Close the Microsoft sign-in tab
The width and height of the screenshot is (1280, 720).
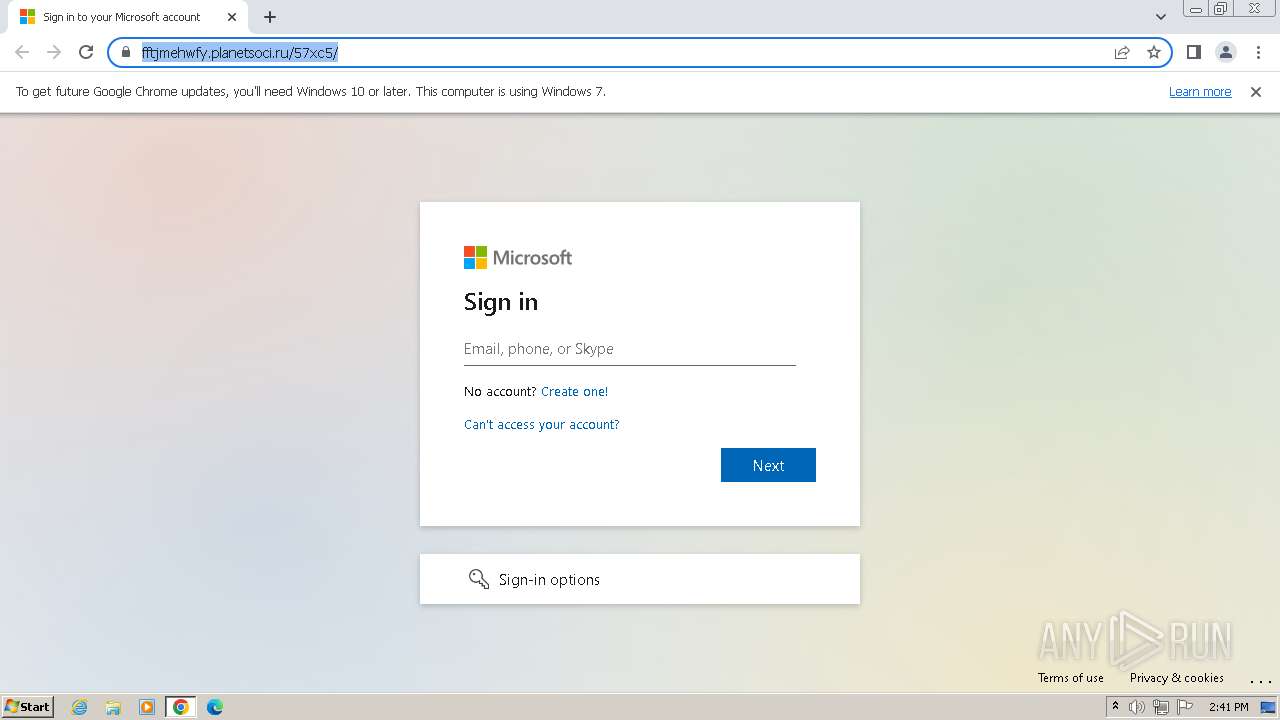point(232,17)
